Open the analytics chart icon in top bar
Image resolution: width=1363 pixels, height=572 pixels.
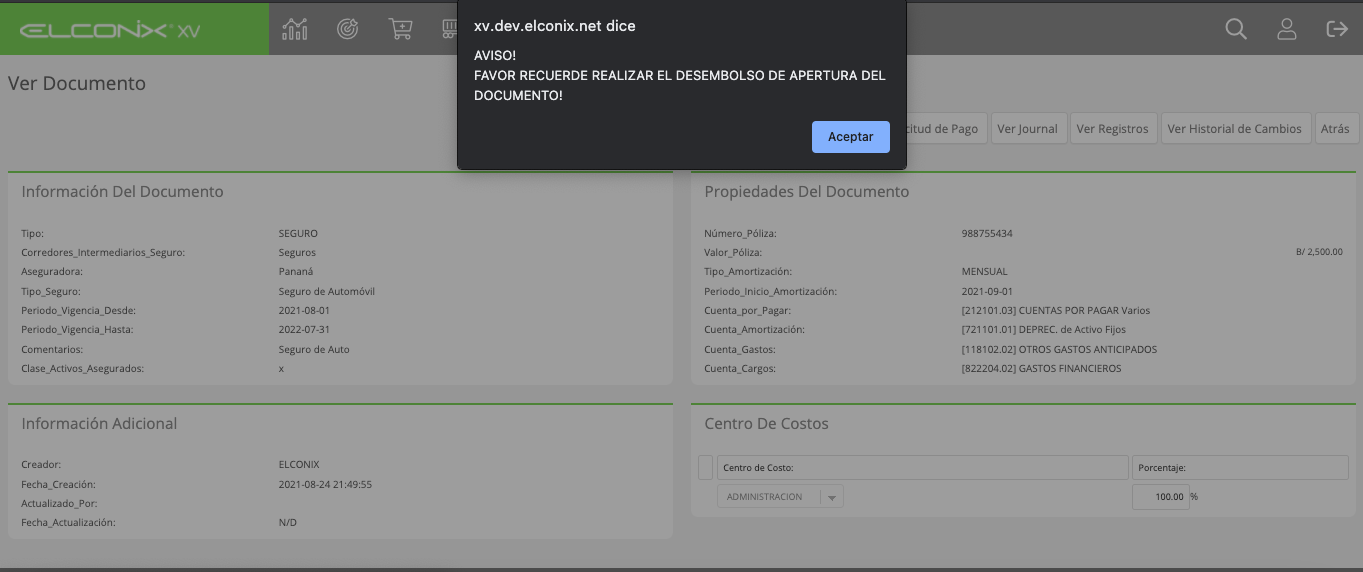click(295, 29)
